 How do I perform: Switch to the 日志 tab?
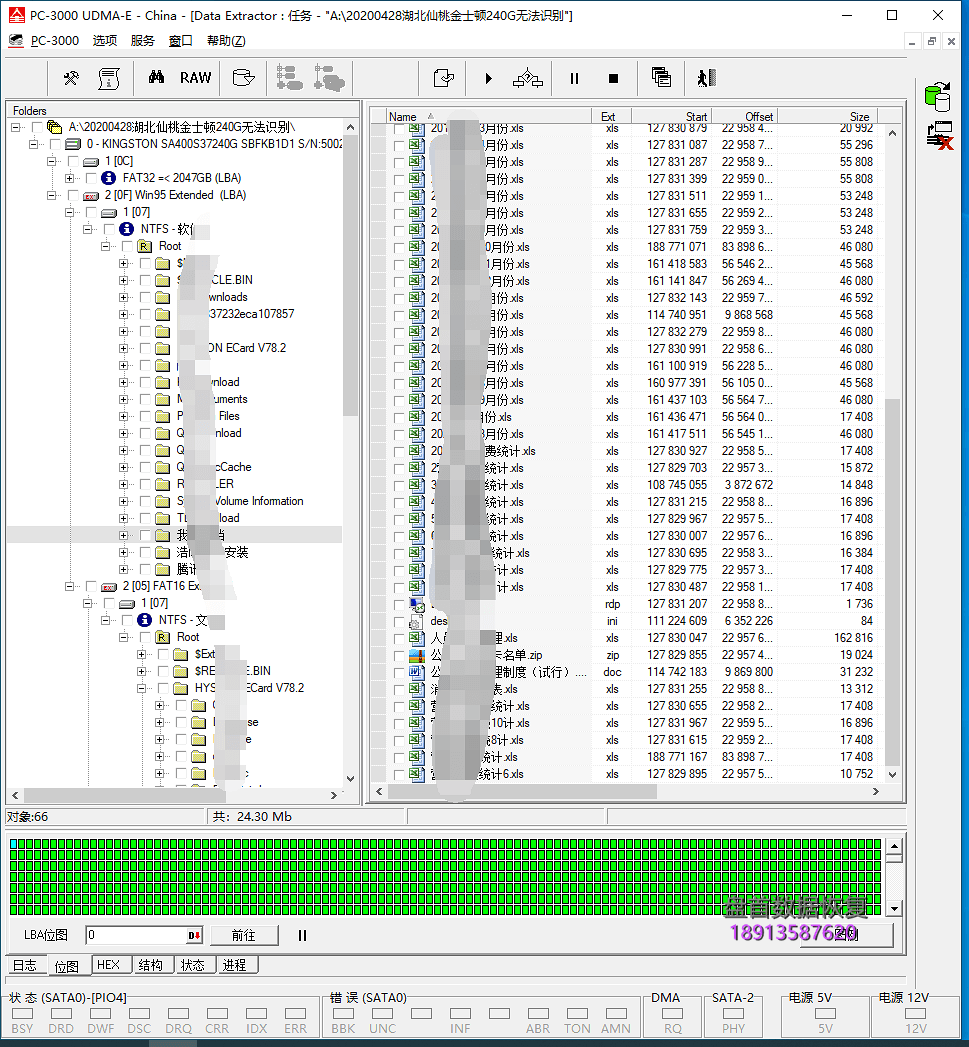tap(25, 966)
